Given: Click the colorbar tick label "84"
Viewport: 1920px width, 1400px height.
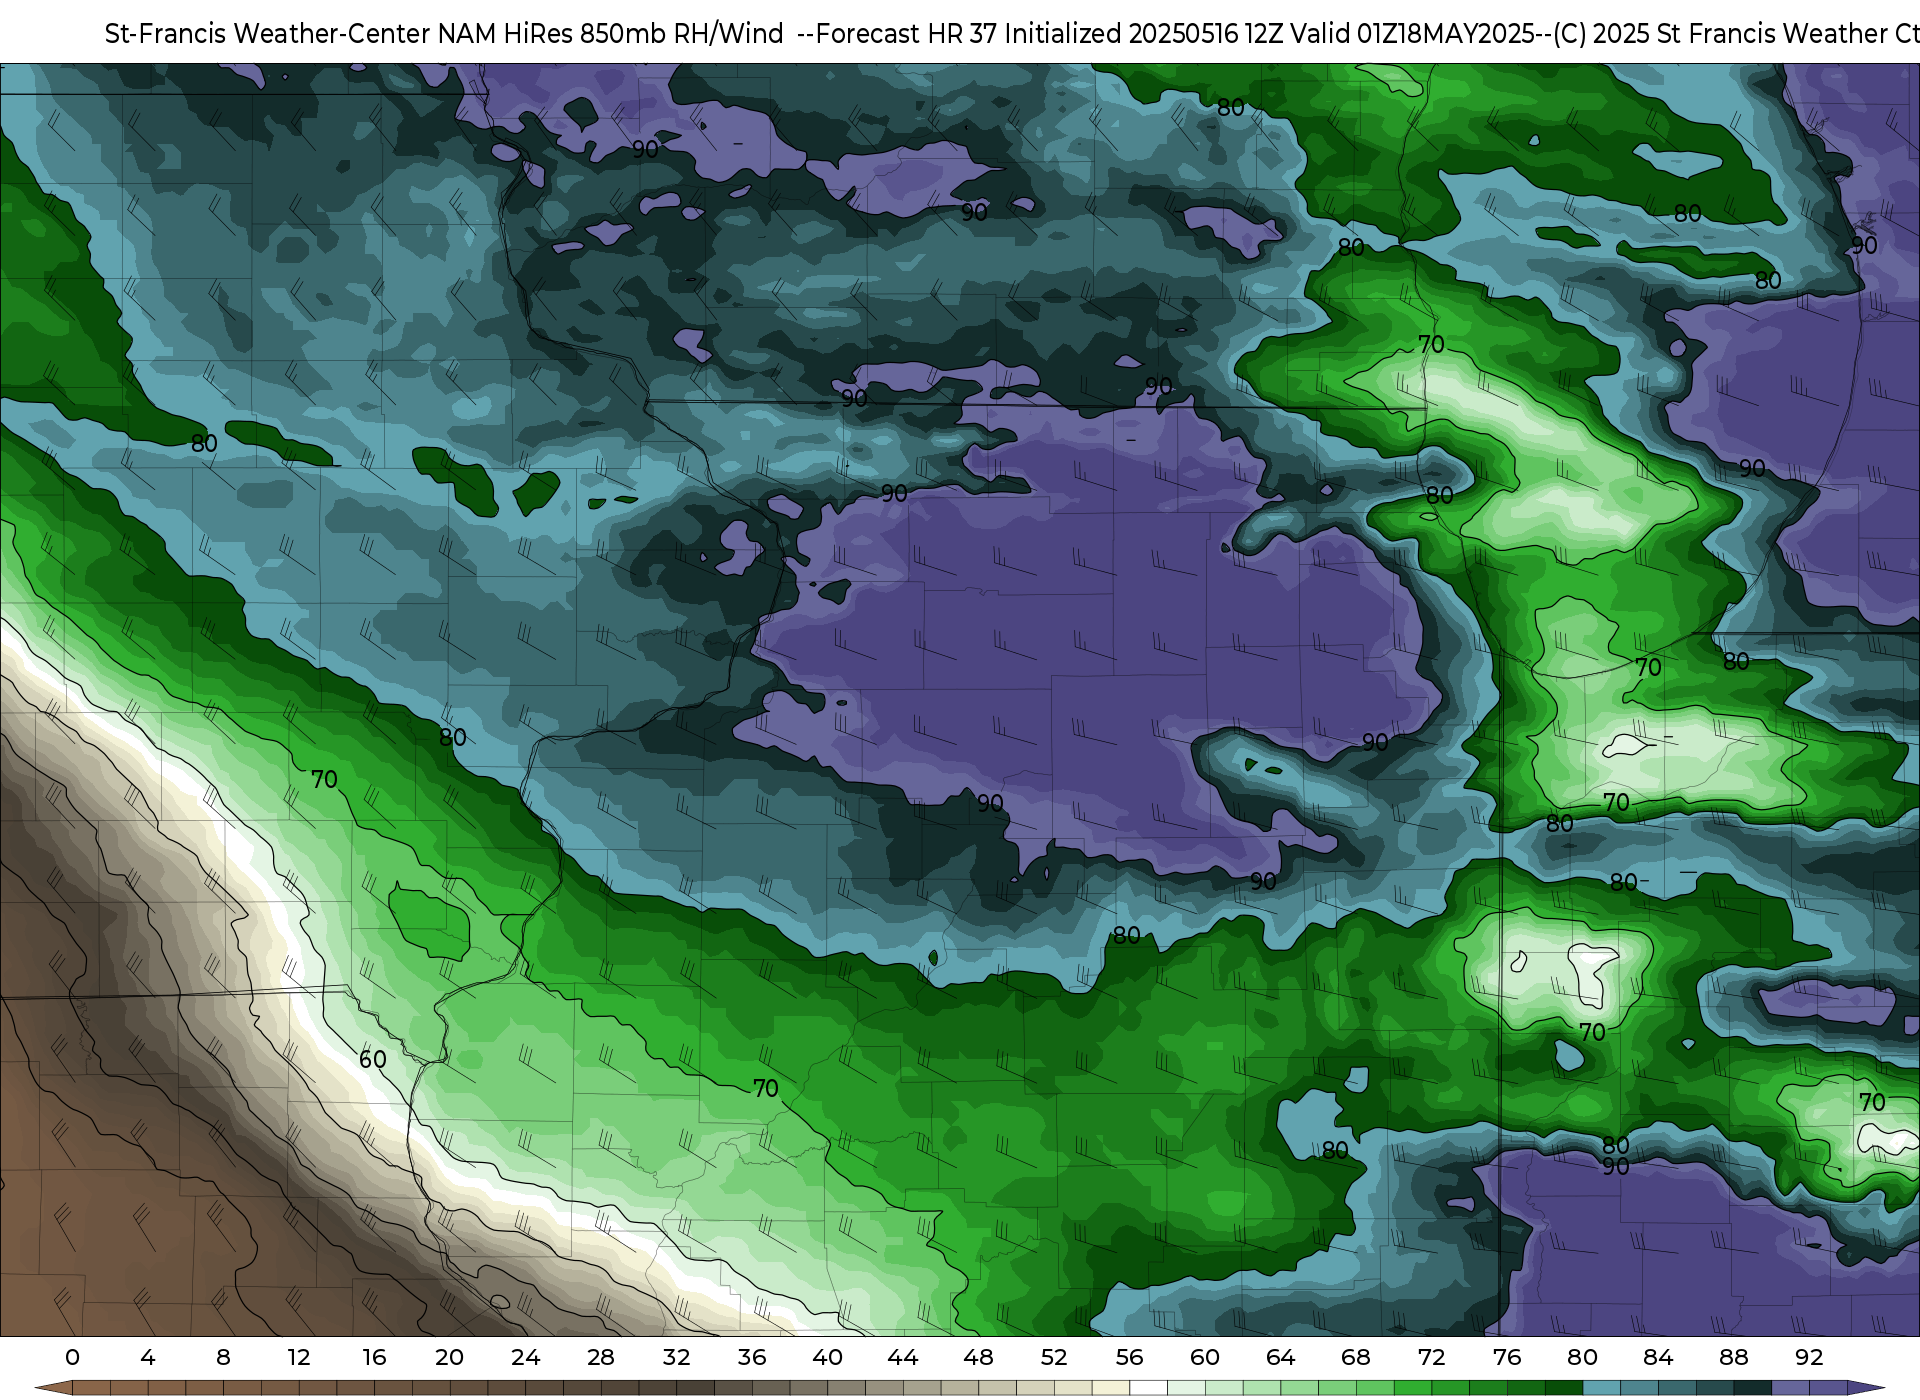Looking at the screenshot, I should pyautogui.click(x=1658, y=1357).
